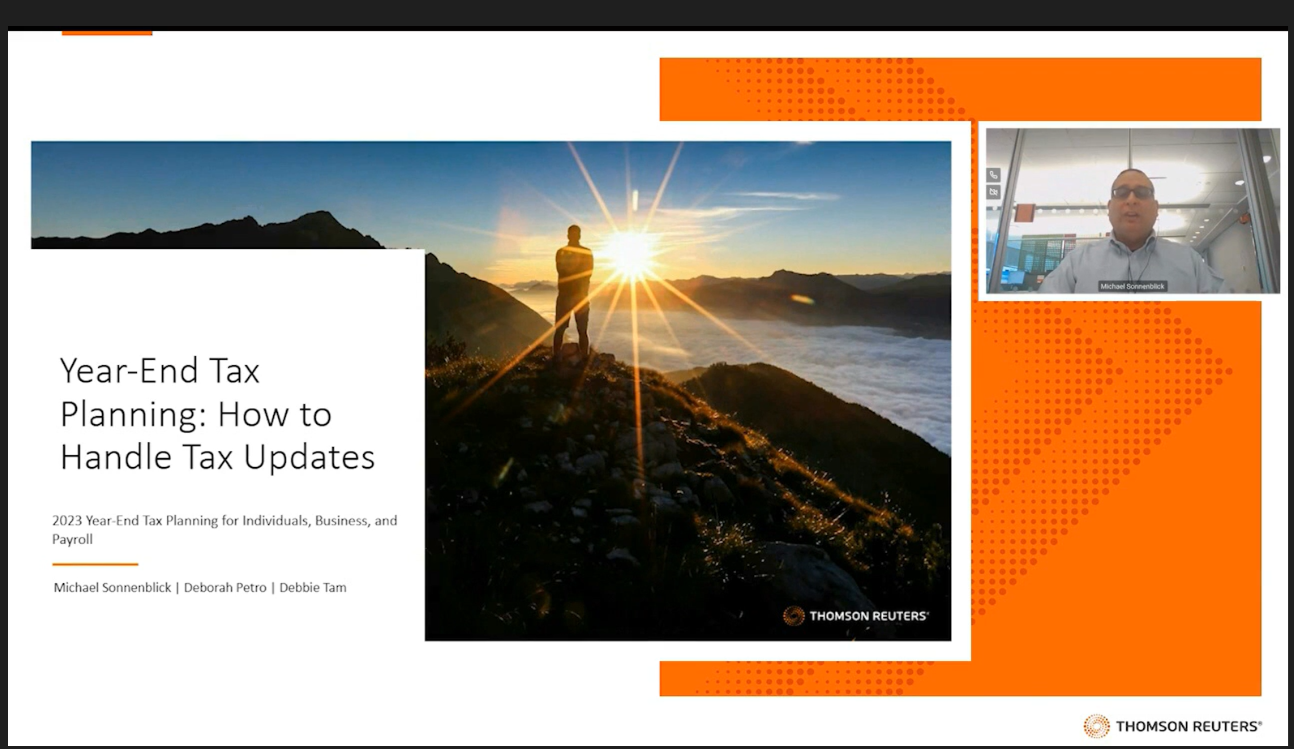Screen dimensions: 1294x749
Task: Click the "THOMSON REUTERS" text inside the photo
Action: 868,616
